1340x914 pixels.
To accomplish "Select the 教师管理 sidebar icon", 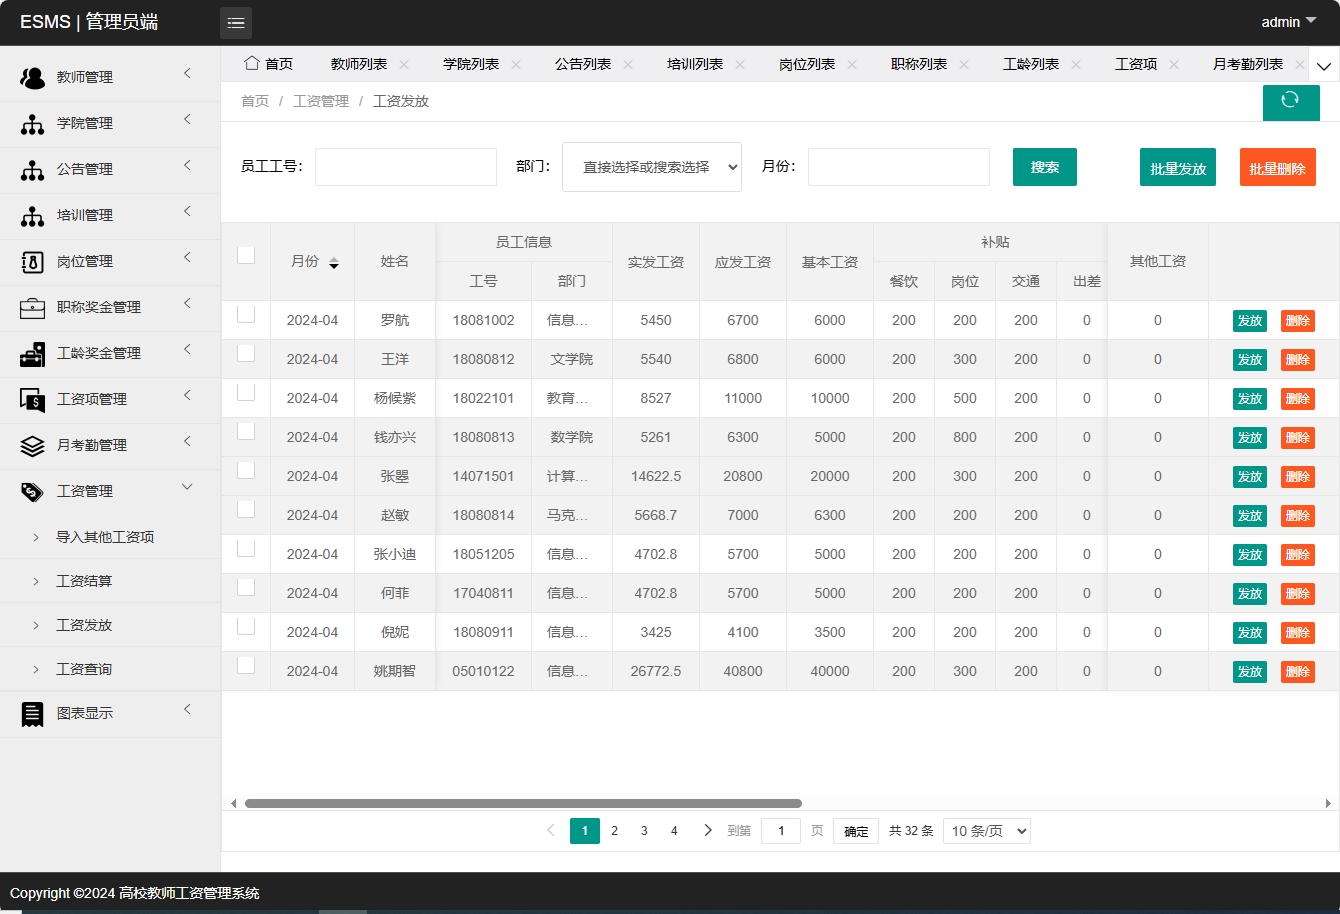I will click(x=31, y=76).
